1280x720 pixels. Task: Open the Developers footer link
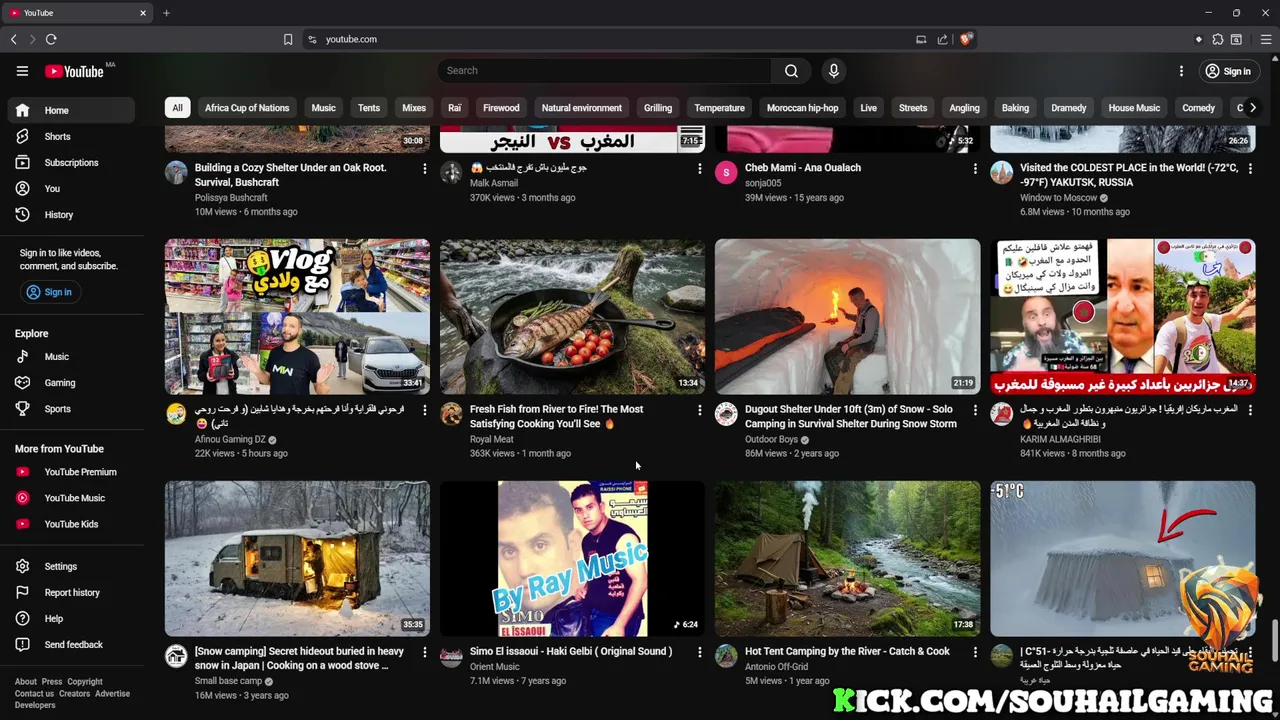[35, 706]
